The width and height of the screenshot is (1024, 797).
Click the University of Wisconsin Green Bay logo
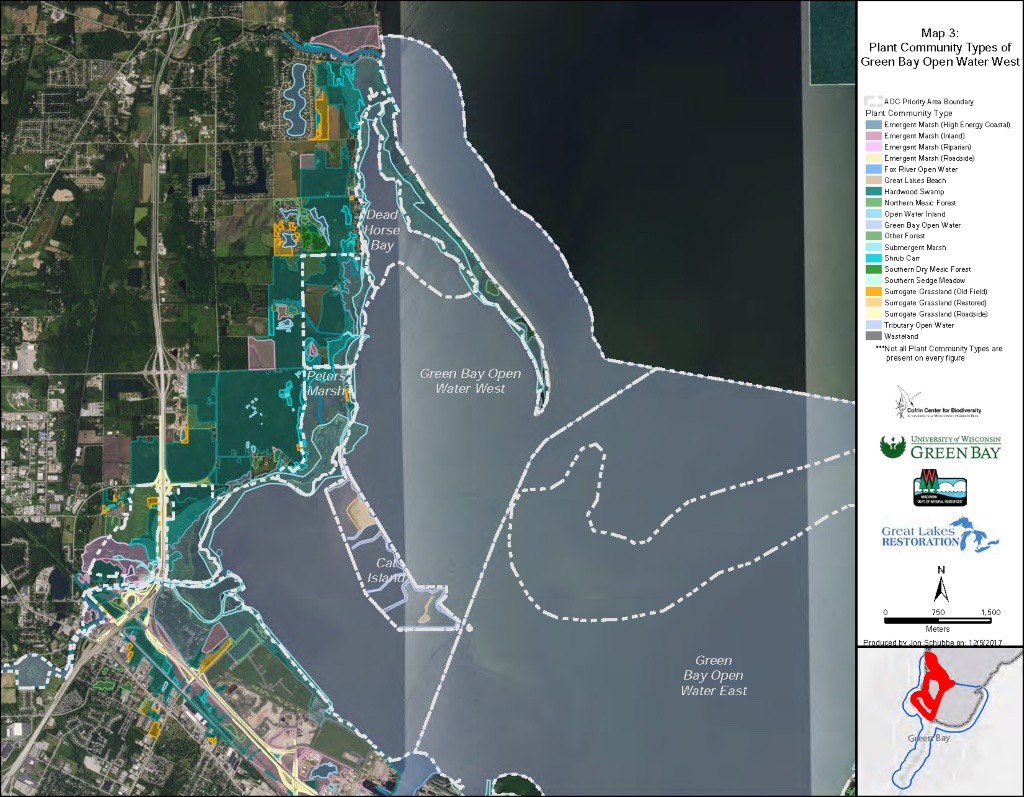[940, 447]
